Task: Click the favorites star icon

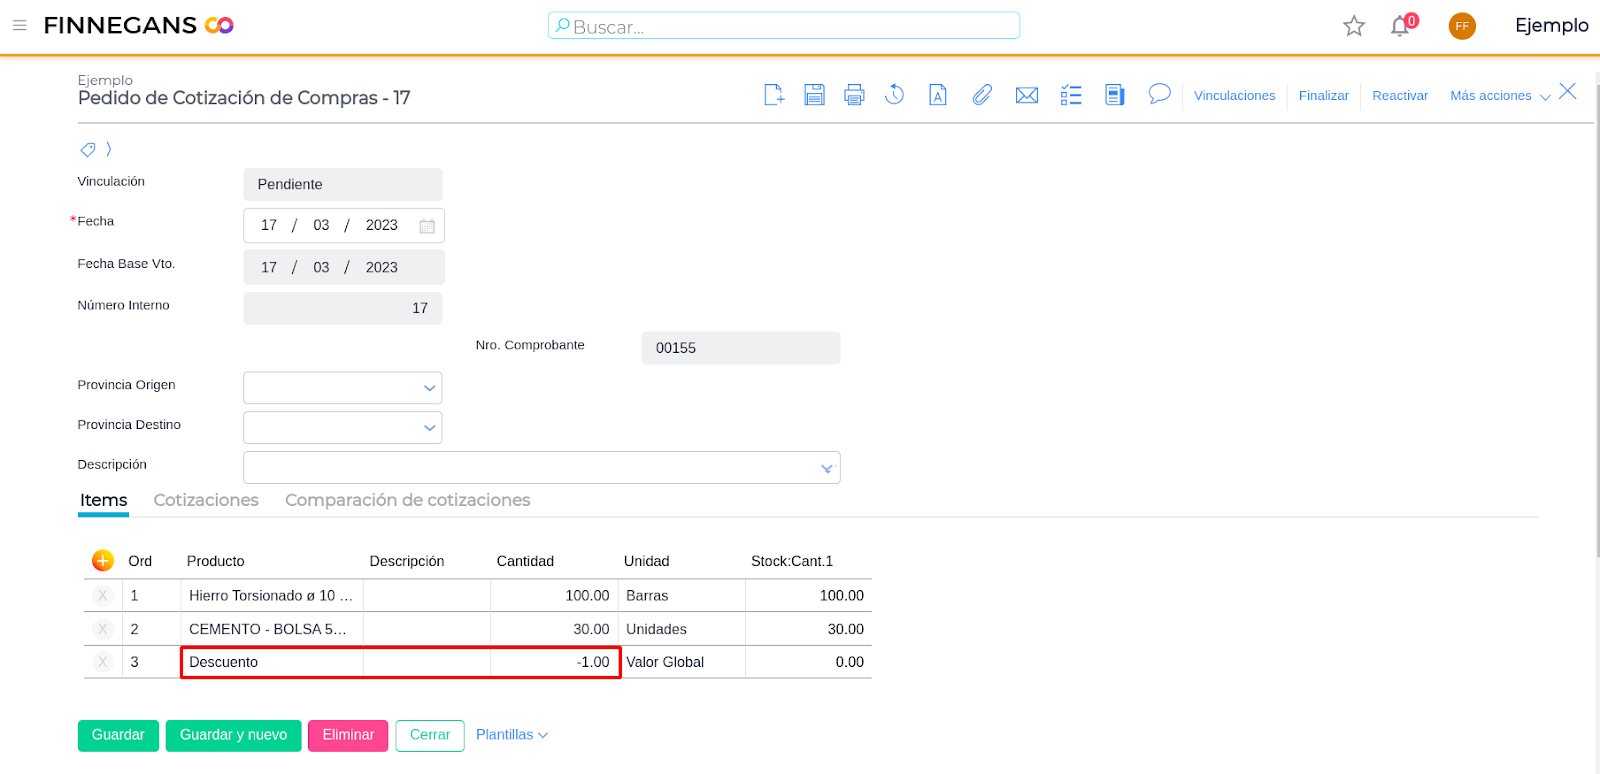Action: 1354,26
